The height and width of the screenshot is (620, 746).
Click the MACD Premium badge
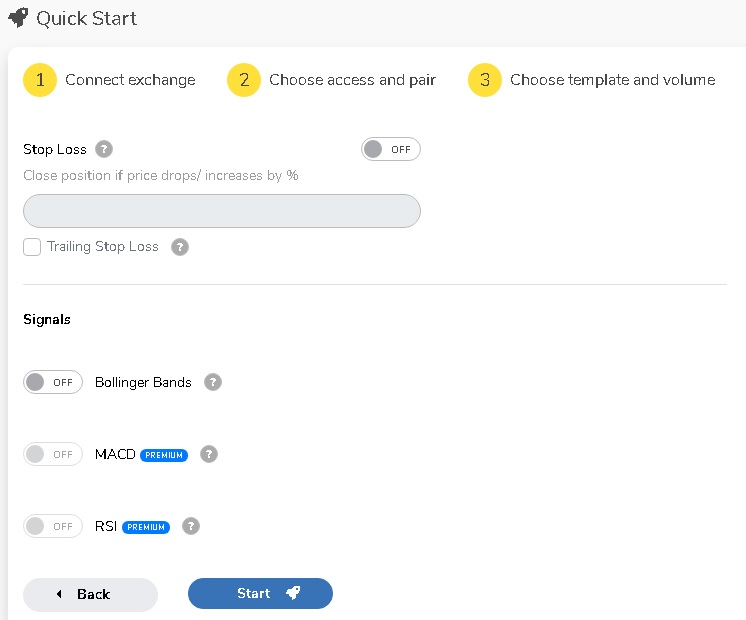pyautogui.click(x=164, y=455)
